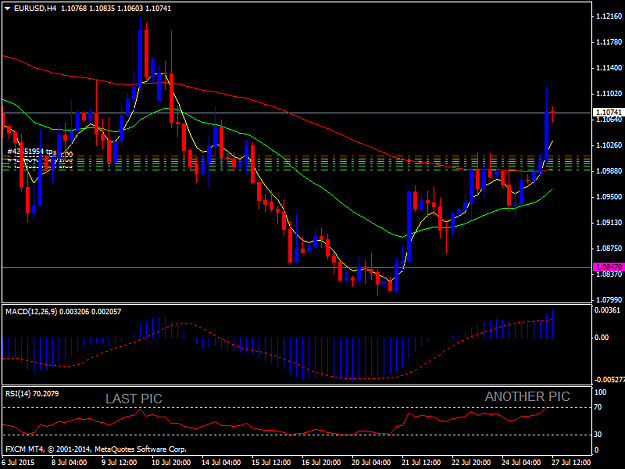625x469 pixels.
Task: Click the MACD scale value 0.00361
Action: coord(608,310)
